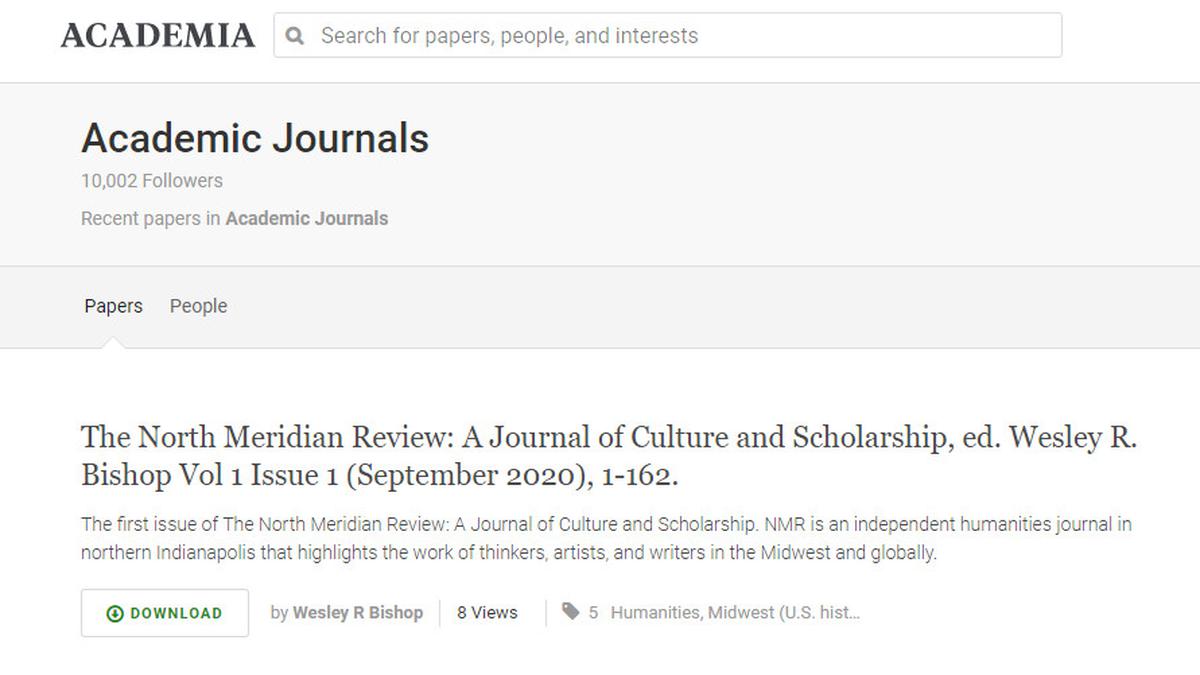
Task: Open the Midwest (U.S. hist… topic link
Action: tap(784, 613)
